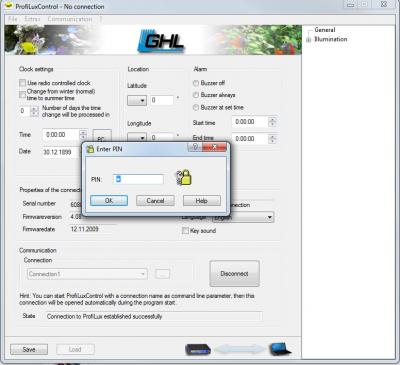This screenshot has width=400, height=365.
Task: Adjust the Time field spinner
Action: point(83,135)
